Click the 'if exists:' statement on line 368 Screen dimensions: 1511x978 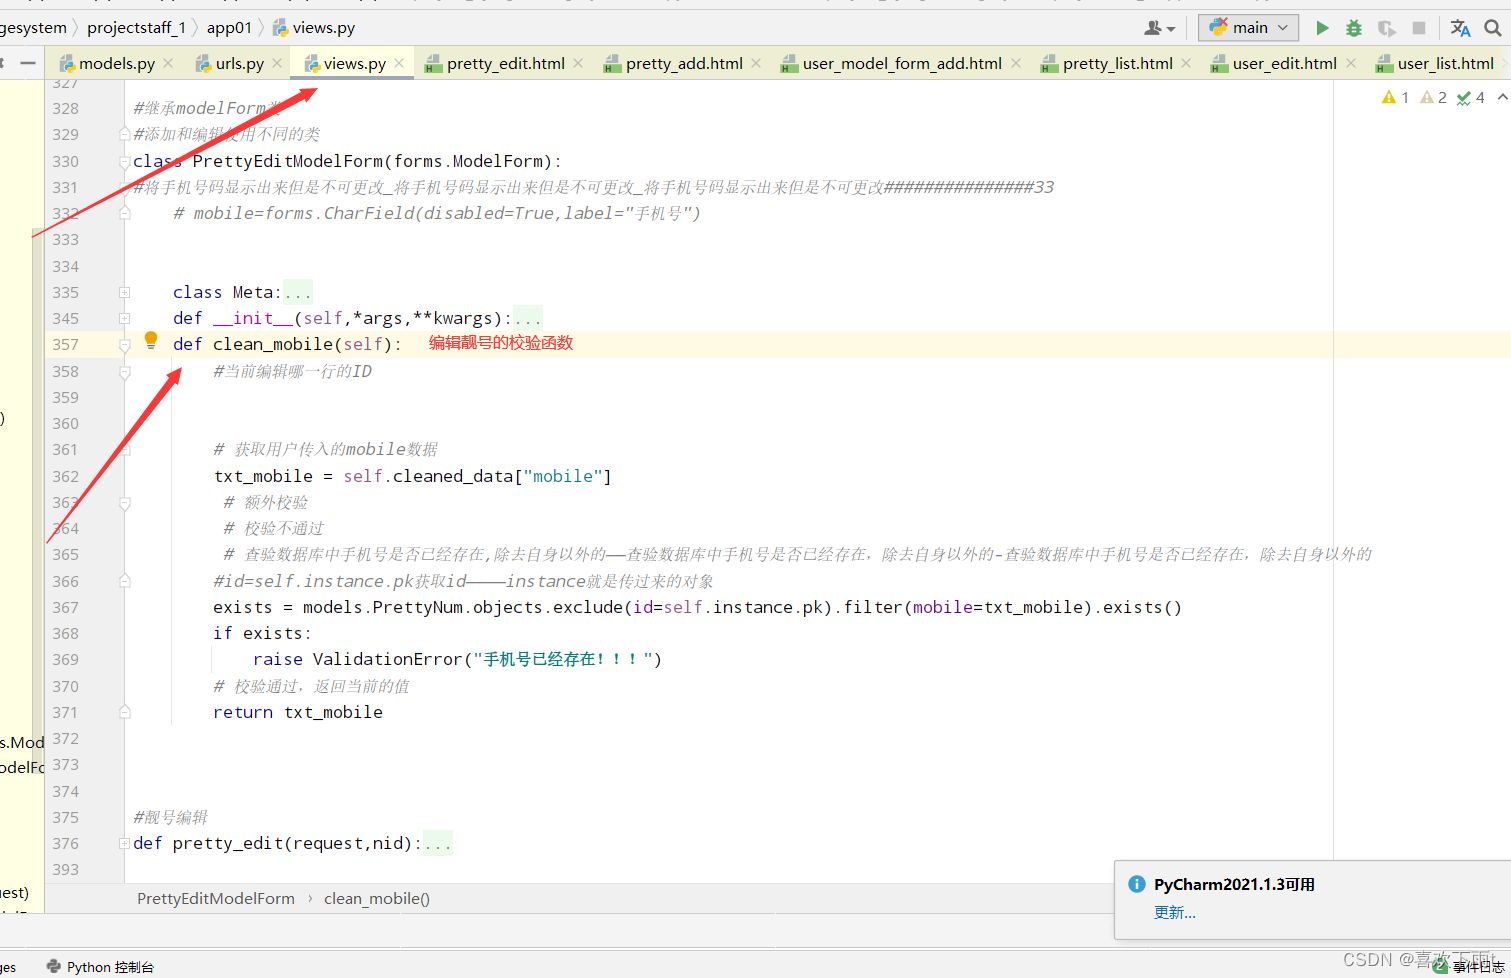[262, 633]
